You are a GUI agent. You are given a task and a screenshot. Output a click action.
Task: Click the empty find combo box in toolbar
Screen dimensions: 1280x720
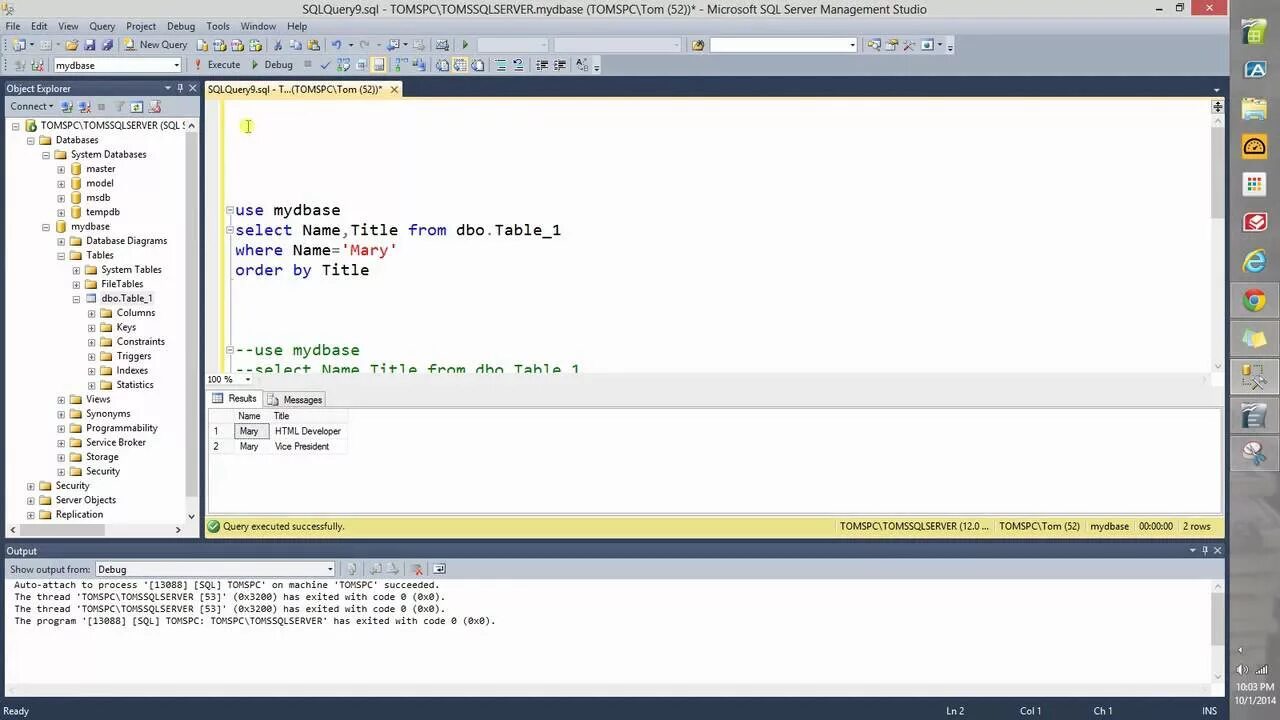pyautogui.click(x=783, y=45)
